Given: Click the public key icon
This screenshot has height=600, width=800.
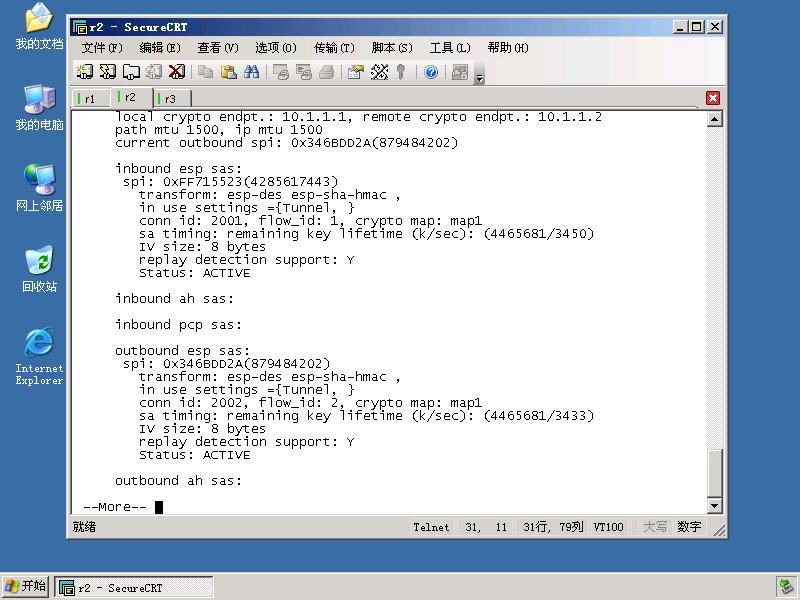Looking at the screenshot, I should click(401, 72).
